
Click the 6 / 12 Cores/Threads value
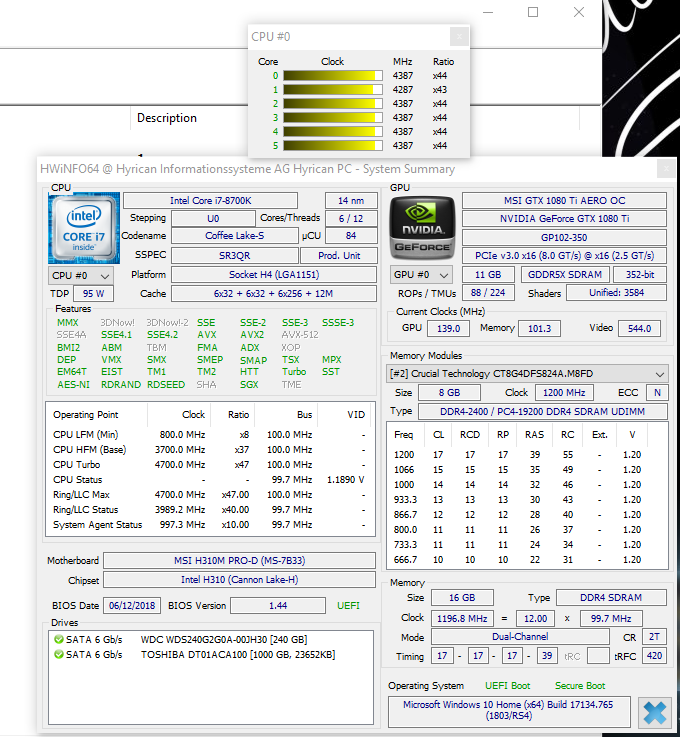coord(351,219)
